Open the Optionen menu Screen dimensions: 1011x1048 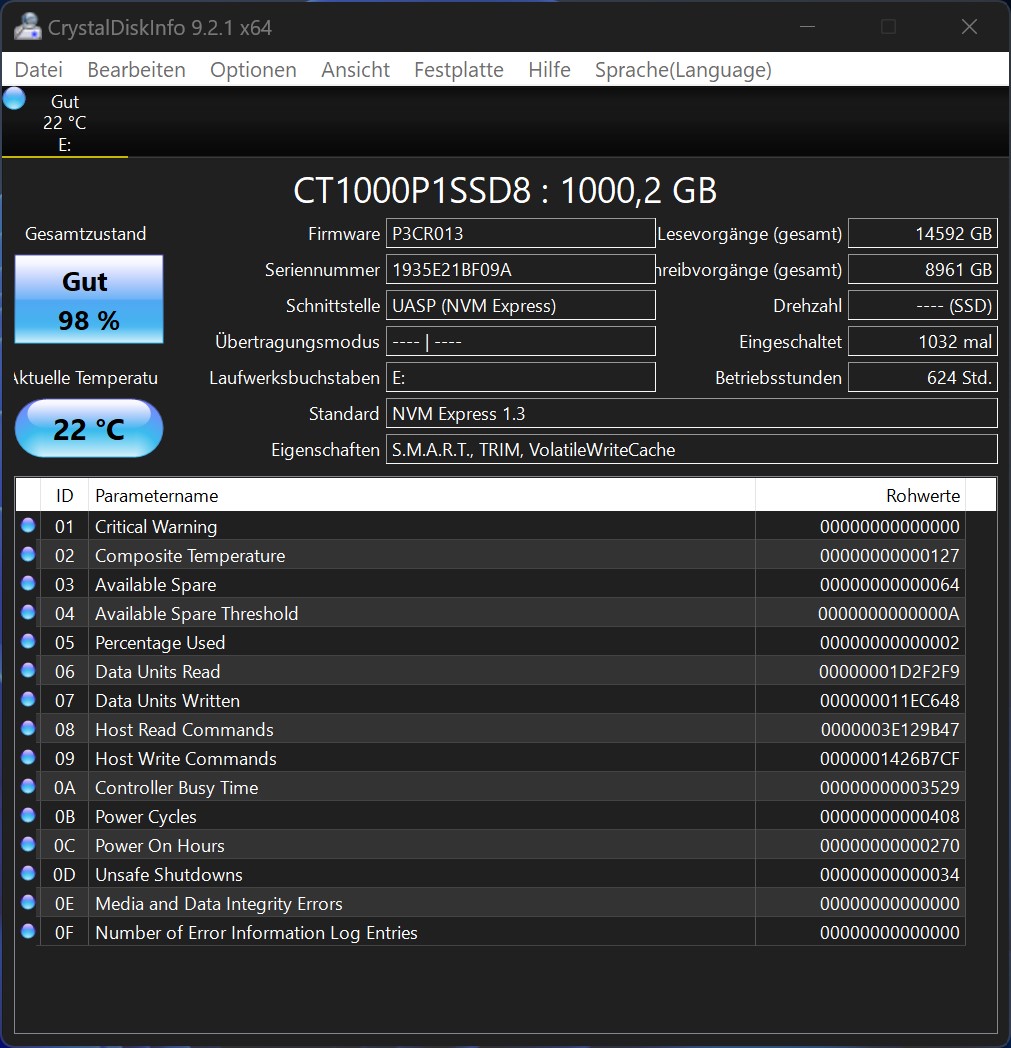point(253,70)
